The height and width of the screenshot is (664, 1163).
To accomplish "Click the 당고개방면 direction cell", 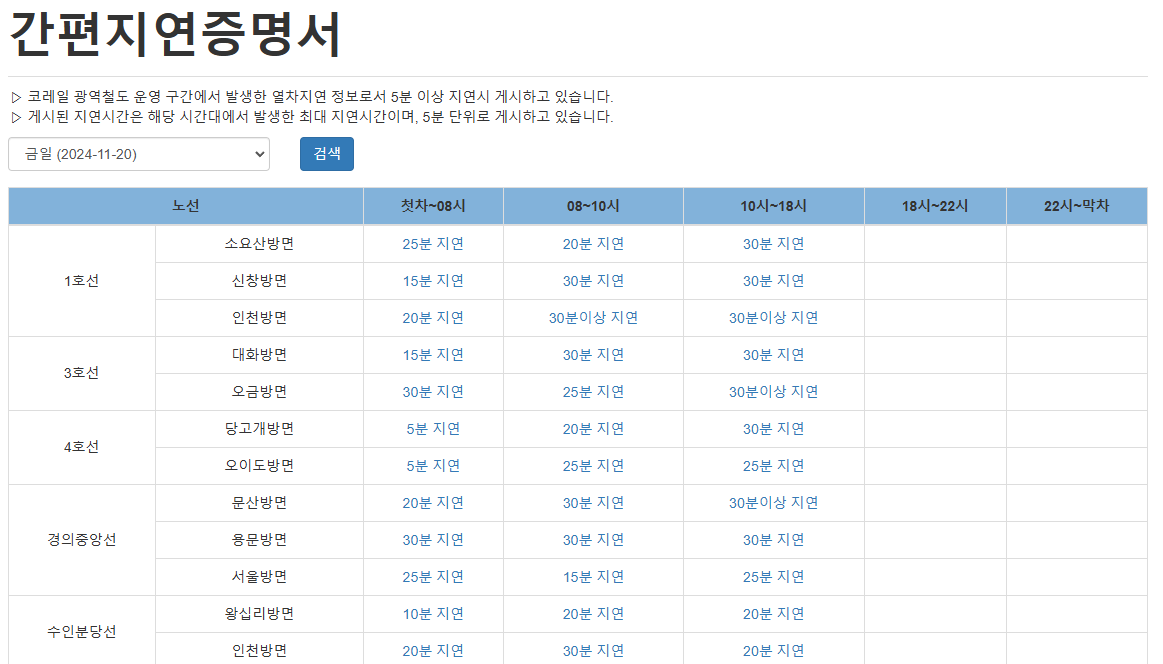I will click(x=260, y=429).
